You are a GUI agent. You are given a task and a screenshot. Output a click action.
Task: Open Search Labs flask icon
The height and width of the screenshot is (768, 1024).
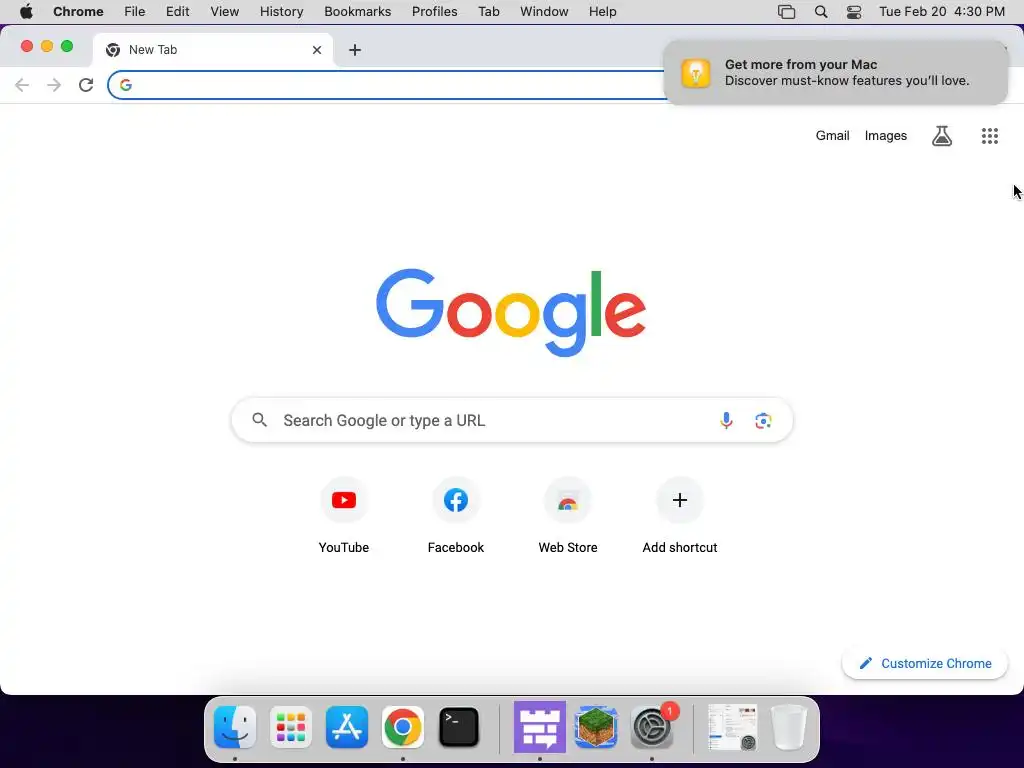942,136
